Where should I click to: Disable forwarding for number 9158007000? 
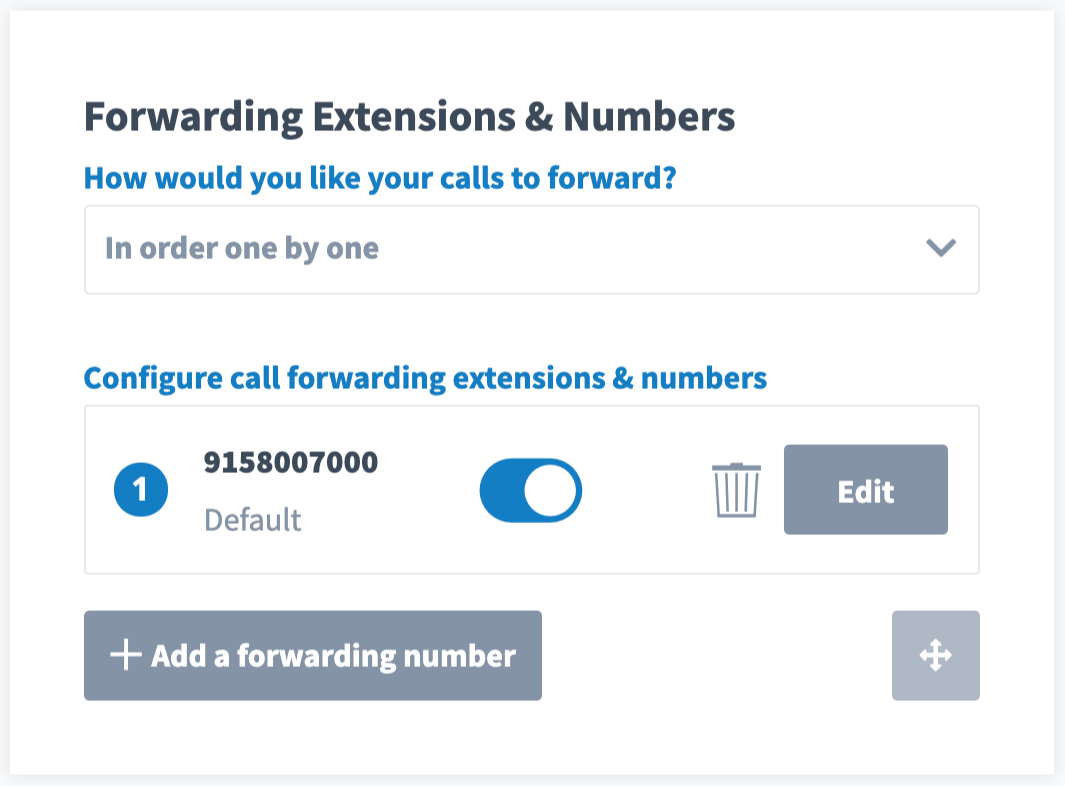530,490
